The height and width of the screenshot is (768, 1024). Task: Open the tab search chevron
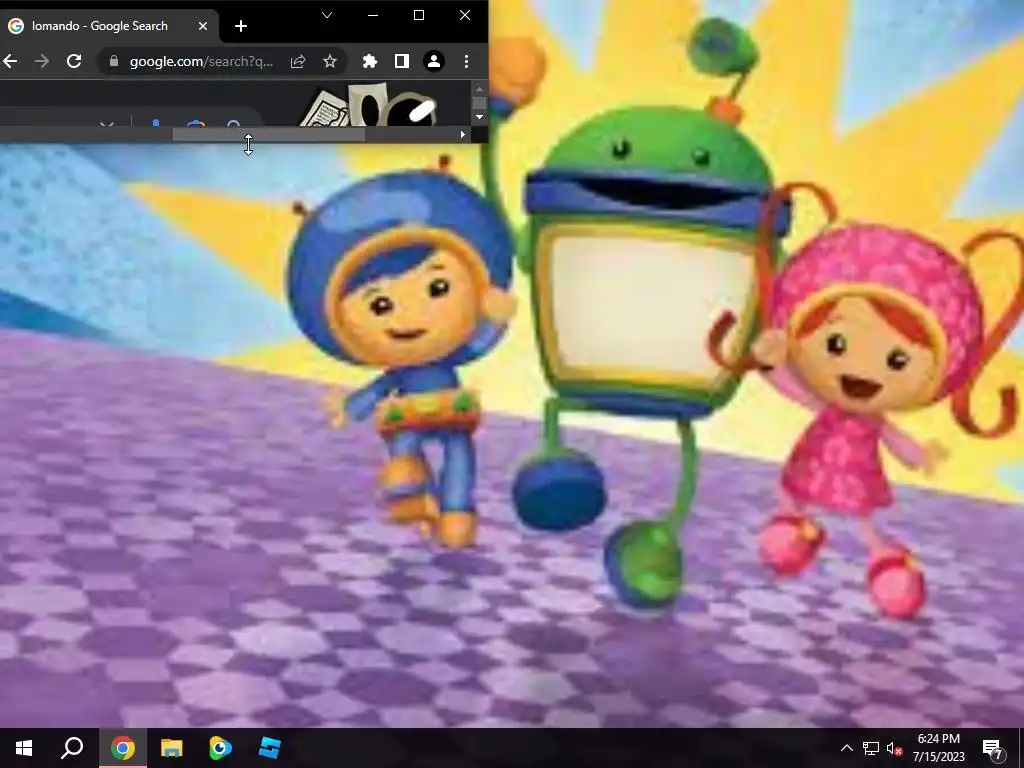(327, 15)
